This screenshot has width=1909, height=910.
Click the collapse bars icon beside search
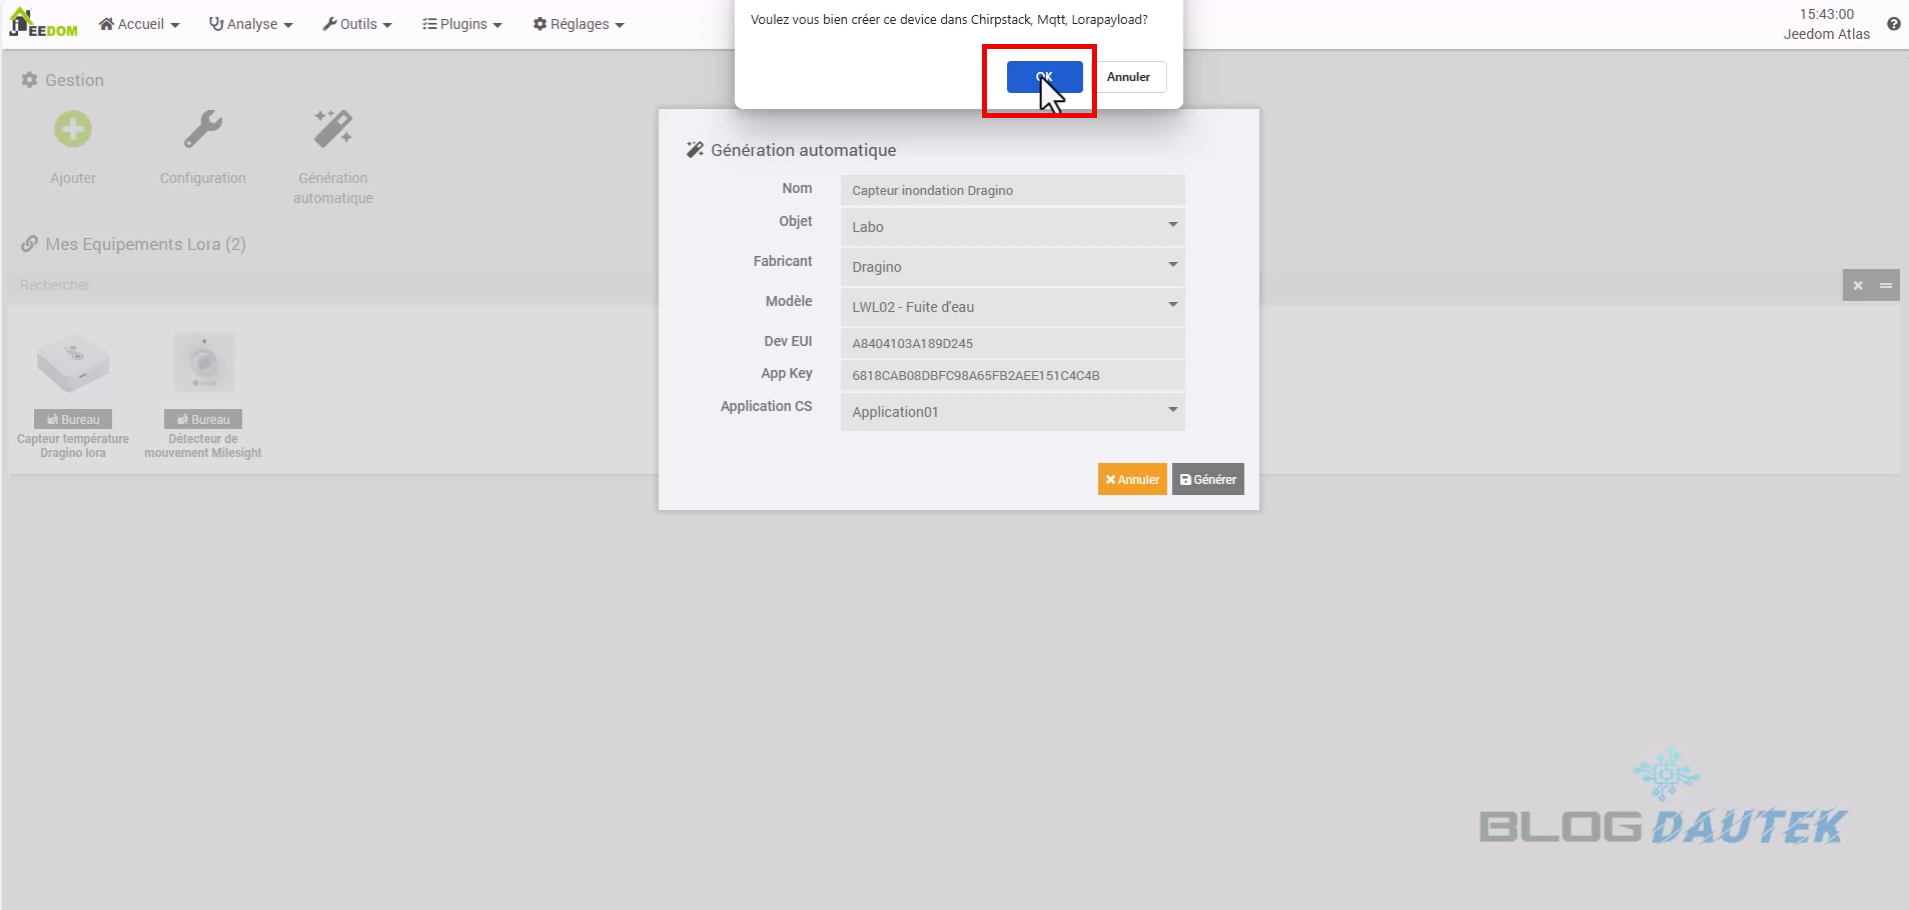(x=1885, y=286)
